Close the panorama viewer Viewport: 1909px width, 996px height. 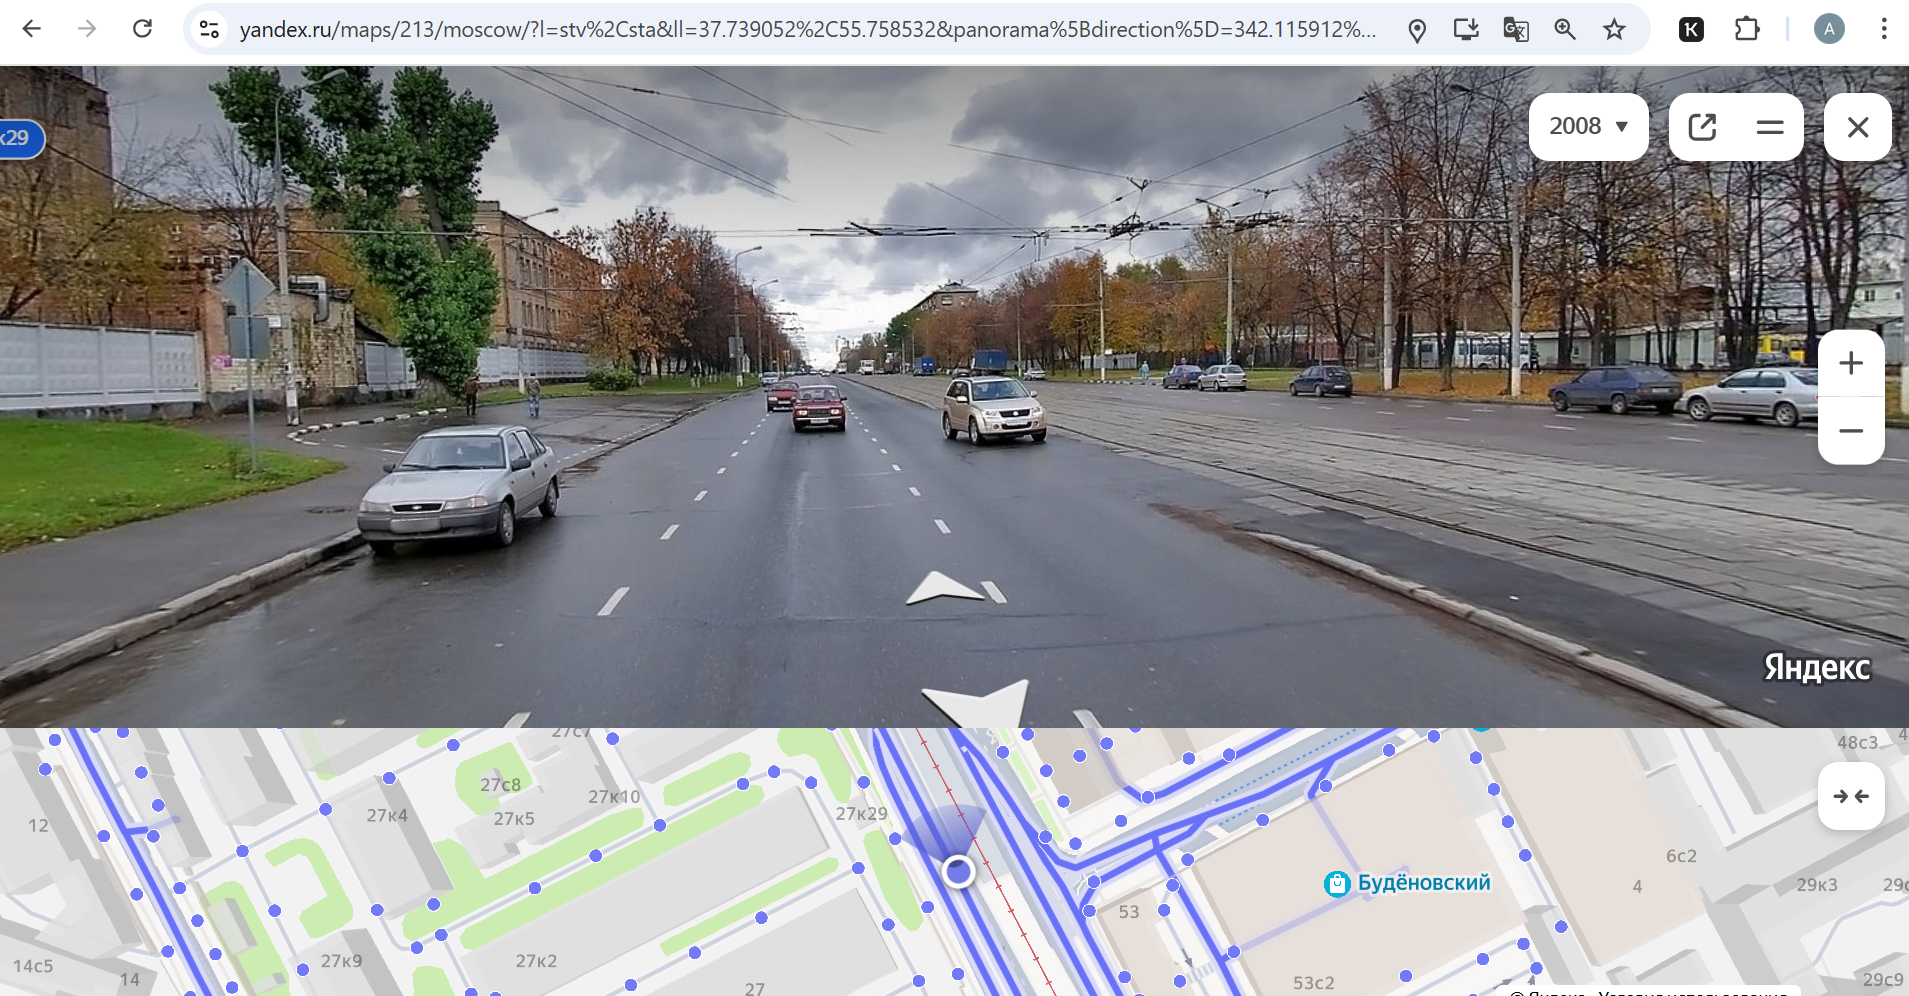point(1857,127)
